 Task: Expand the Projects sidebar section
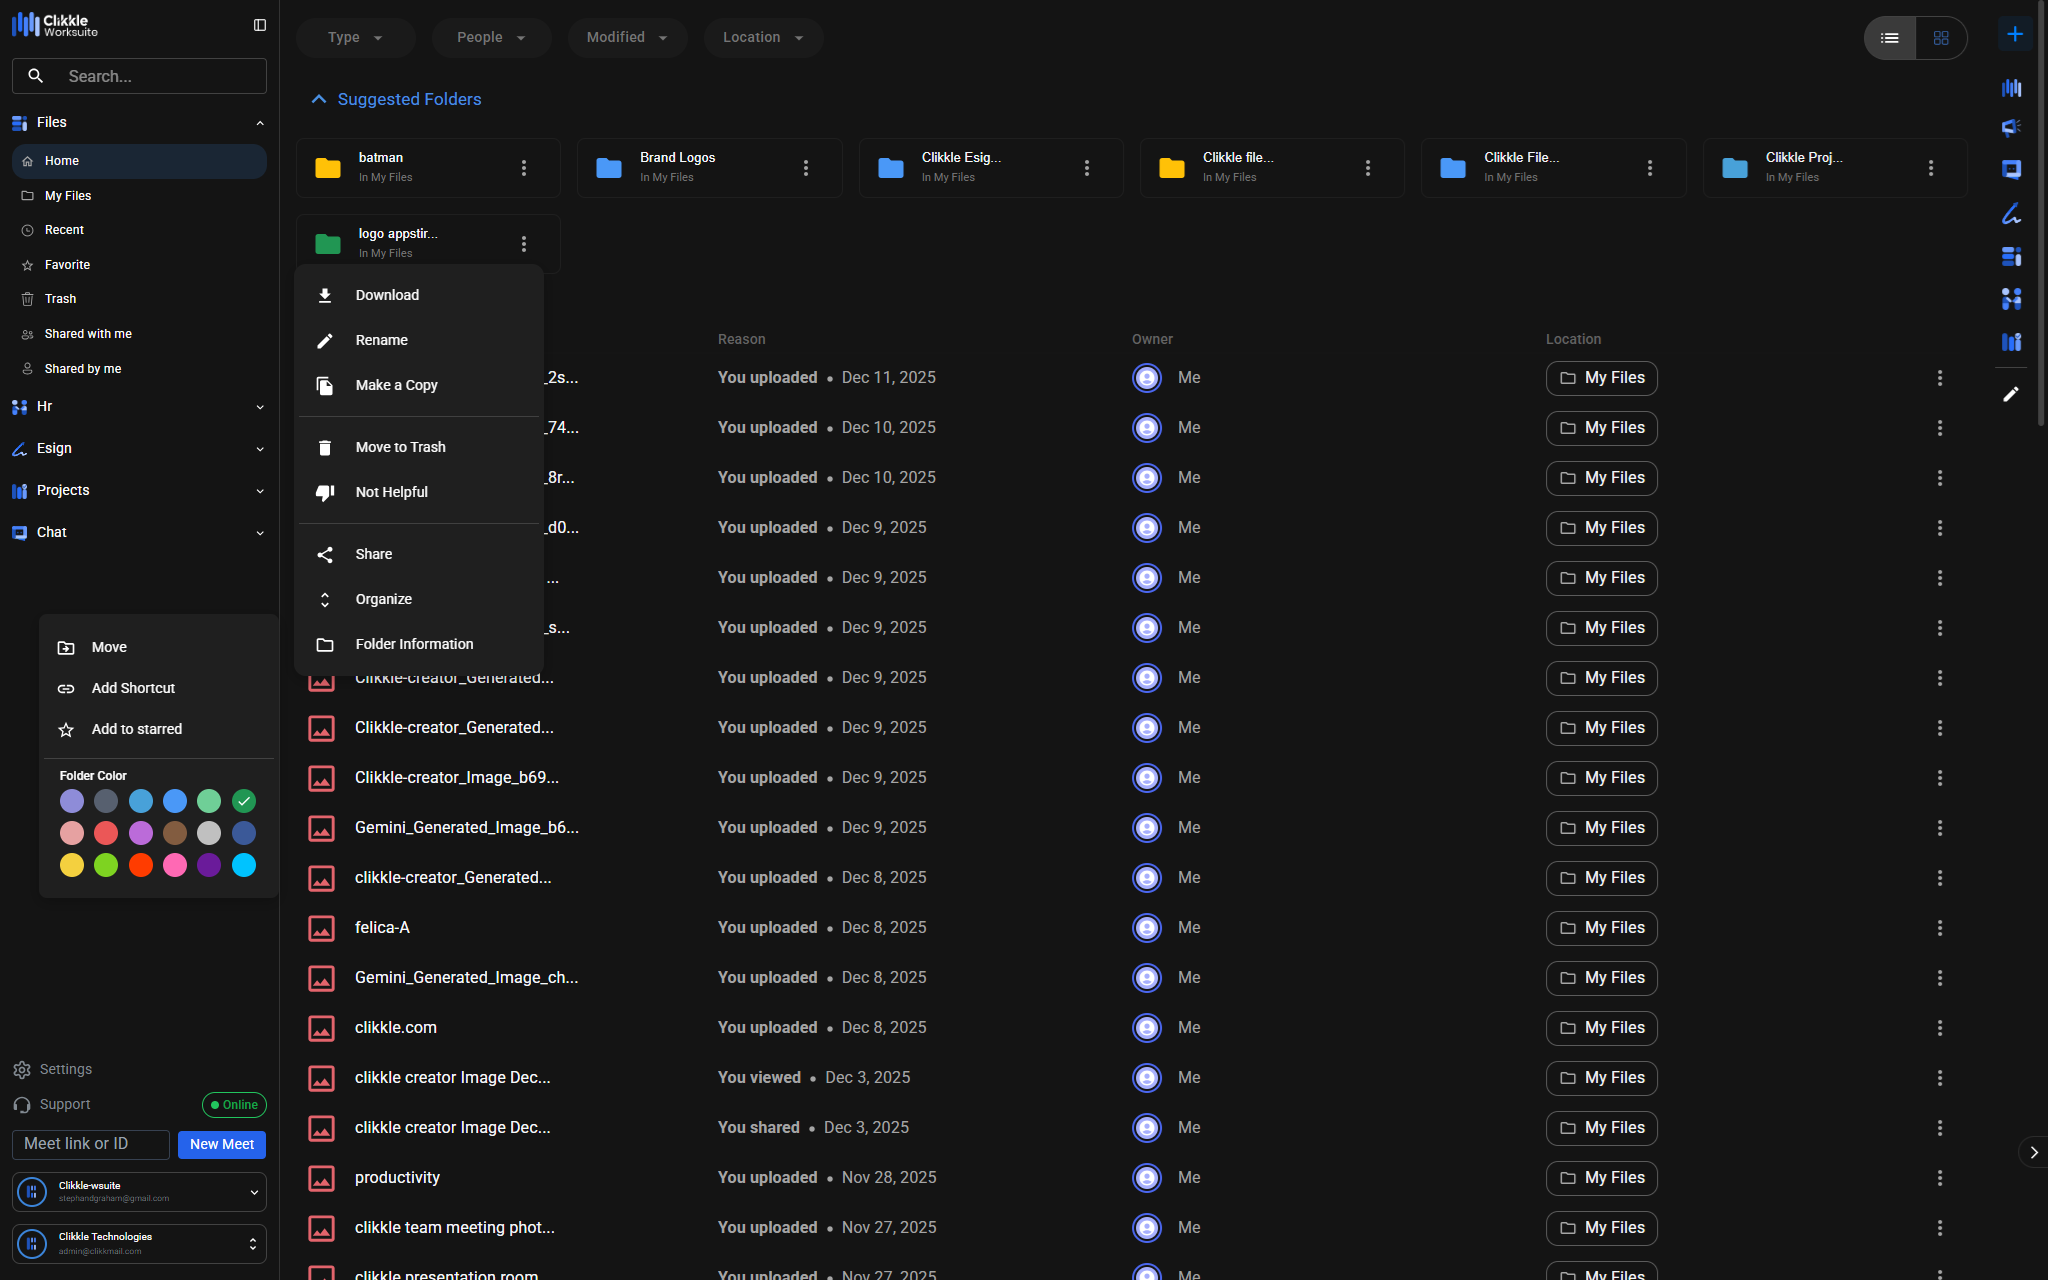pos(260,491)
